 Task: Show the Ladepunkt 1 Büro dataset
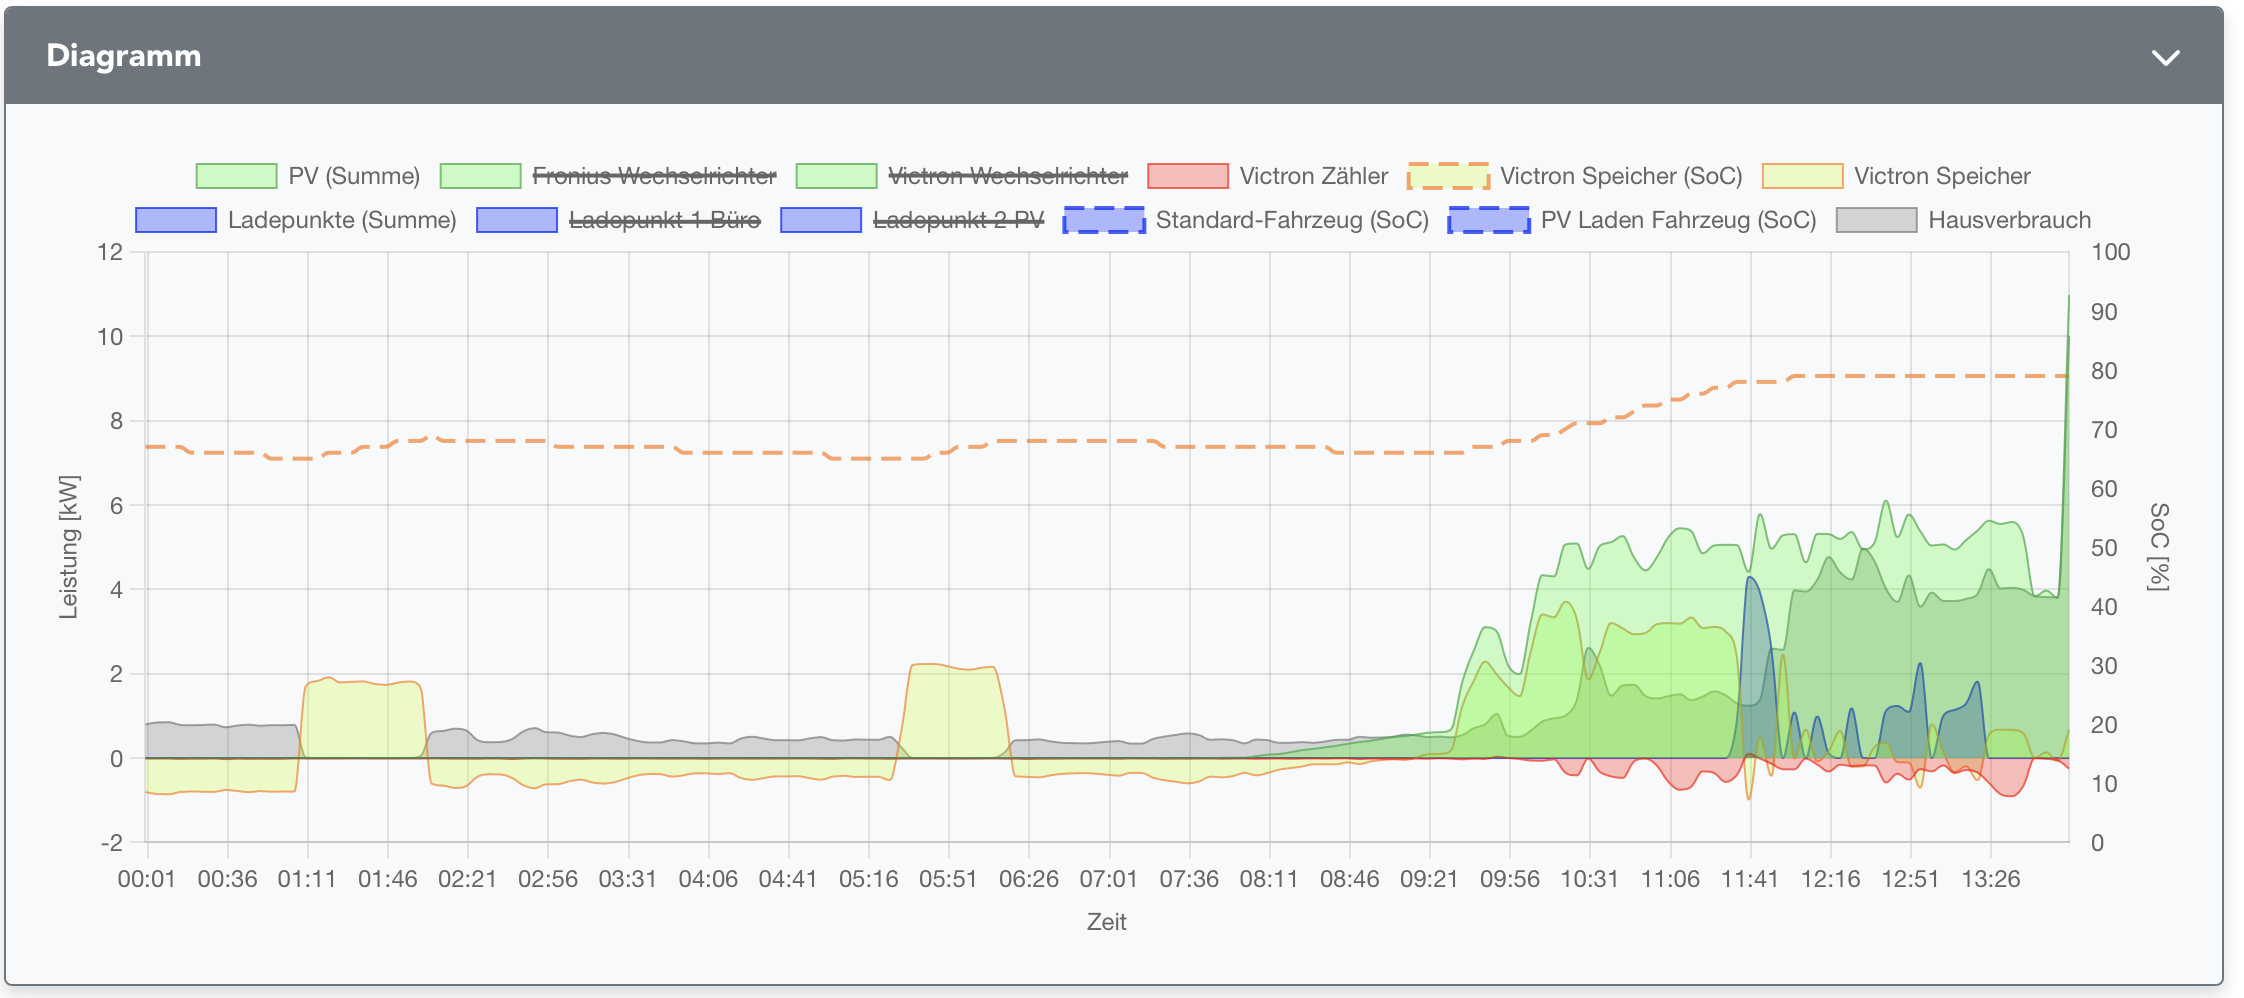665,220
